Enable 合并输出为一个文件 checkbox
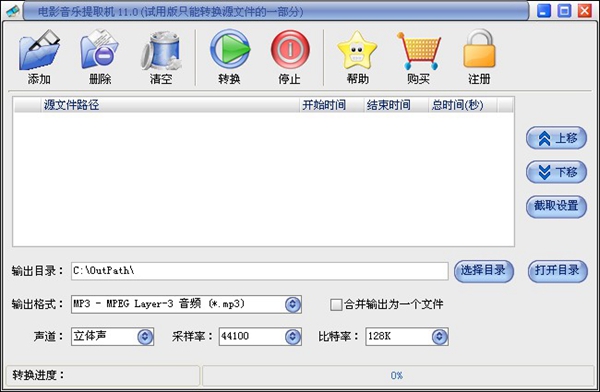 pyautogui.click(x=336, y=305)
